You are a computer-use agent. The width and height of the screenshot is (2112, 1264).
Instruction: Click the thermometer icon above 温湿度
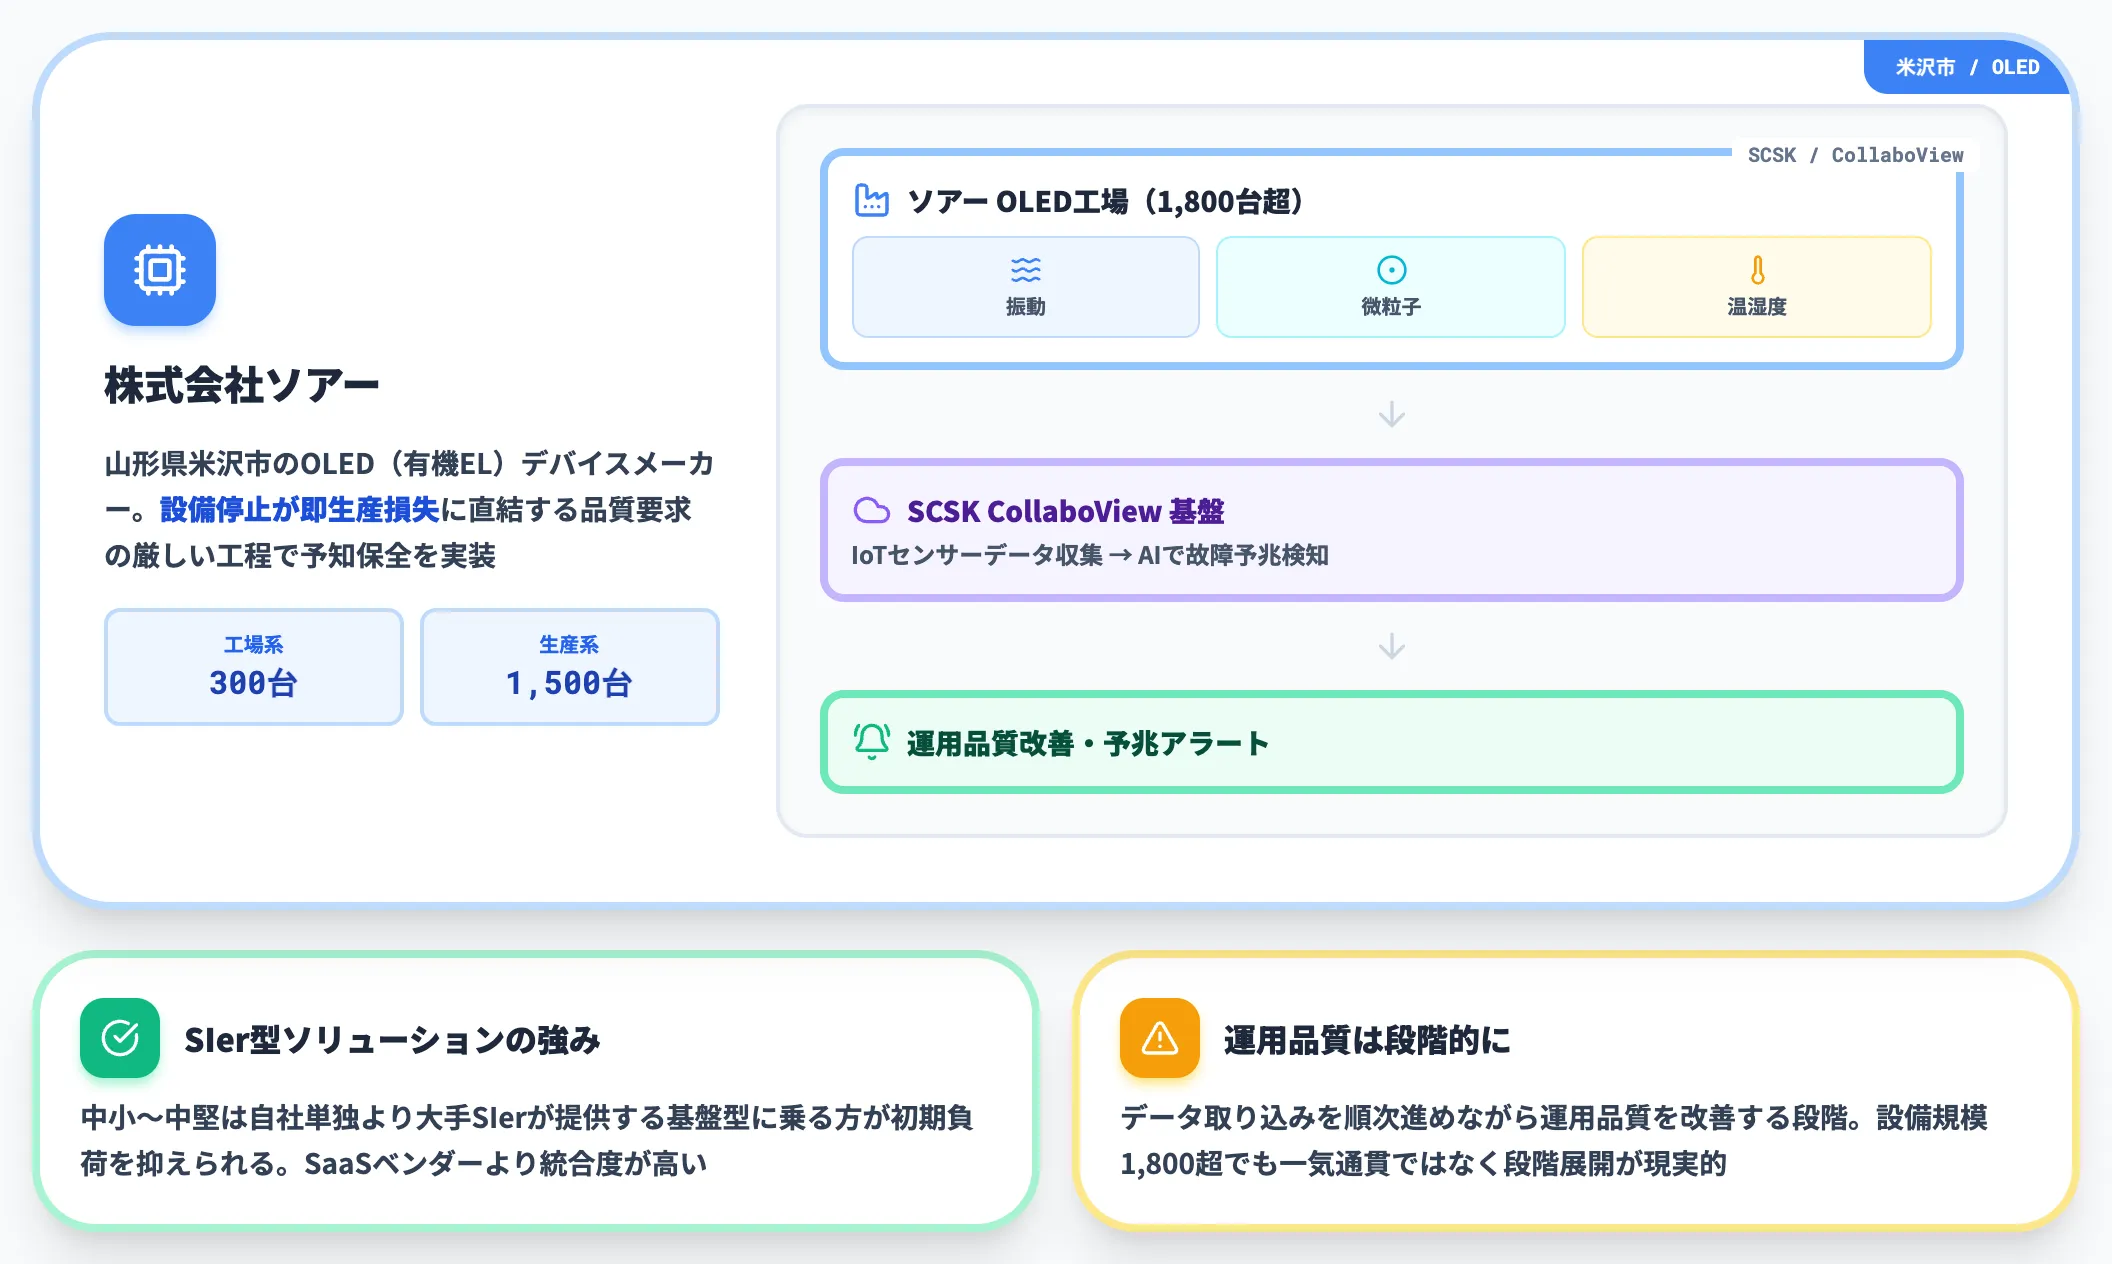(x=1757, y=270)
